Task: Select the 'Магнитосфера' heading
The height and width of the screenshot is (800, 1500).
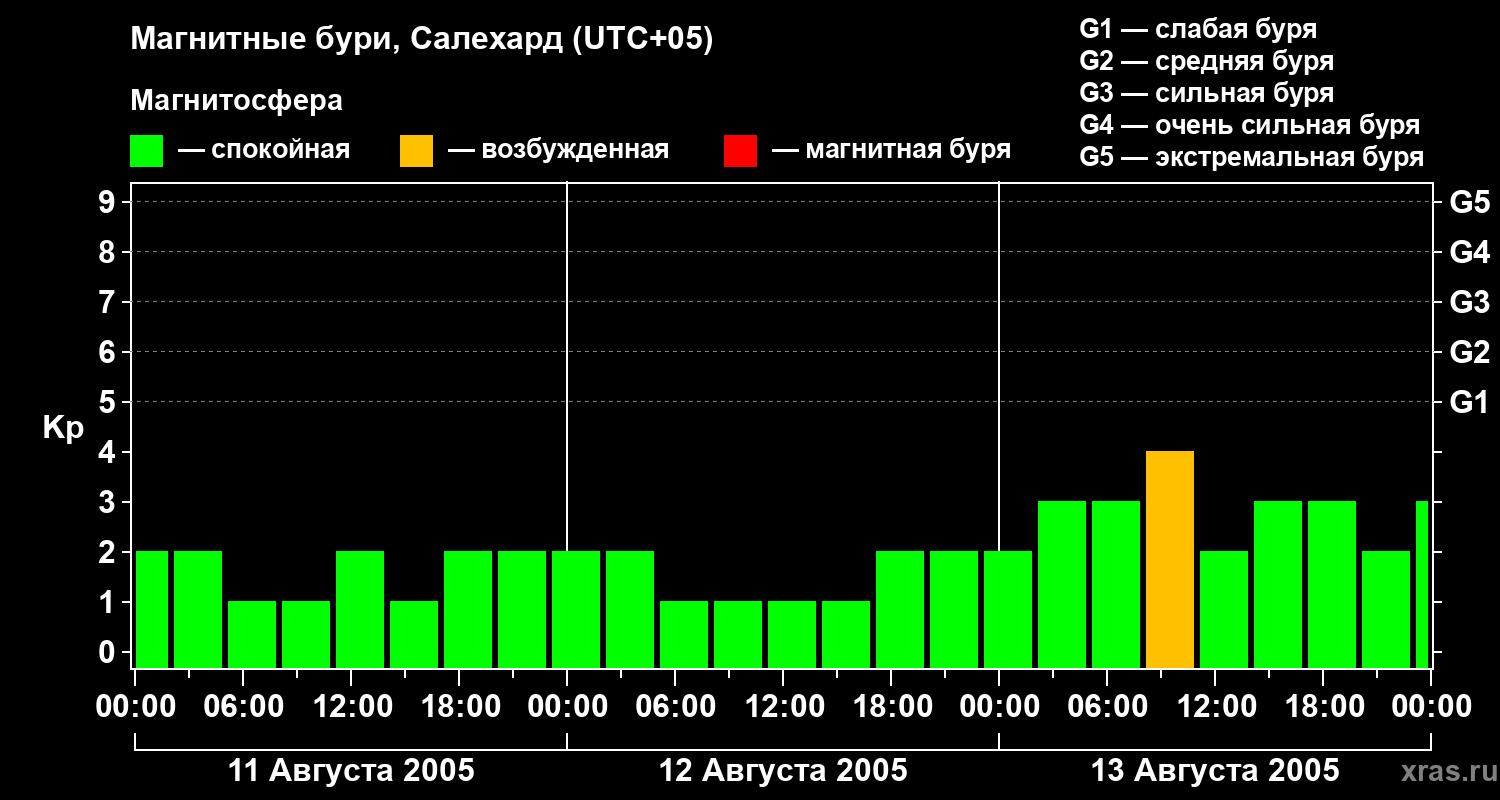Action: coord(237,101)
